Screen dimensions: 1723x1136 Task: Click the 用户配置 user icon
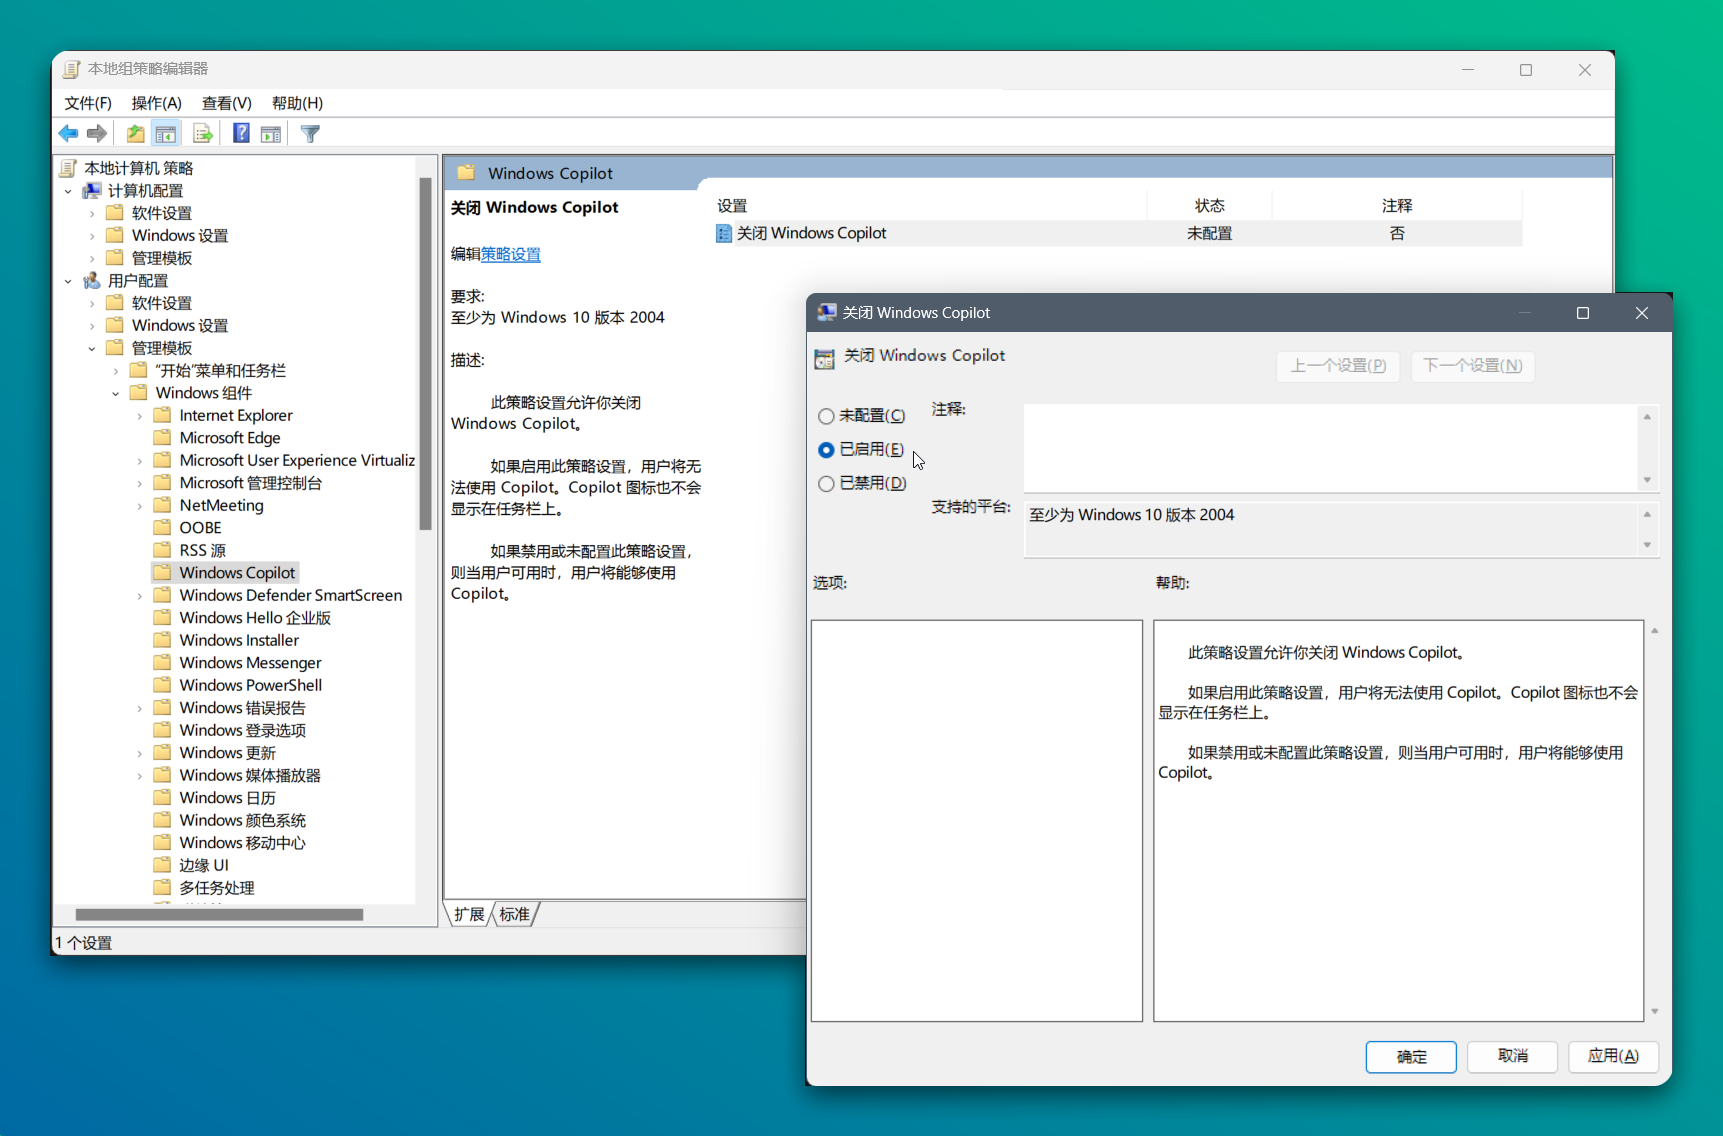point(92,280)
